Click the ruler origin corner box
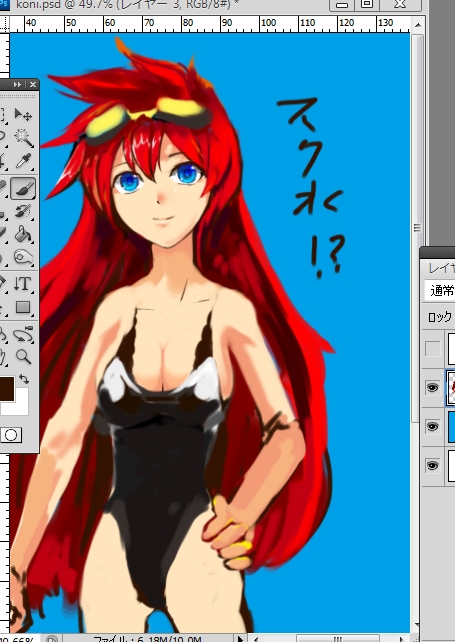The width and height of the screenshot is (455, 642). [x=4, y=24]
